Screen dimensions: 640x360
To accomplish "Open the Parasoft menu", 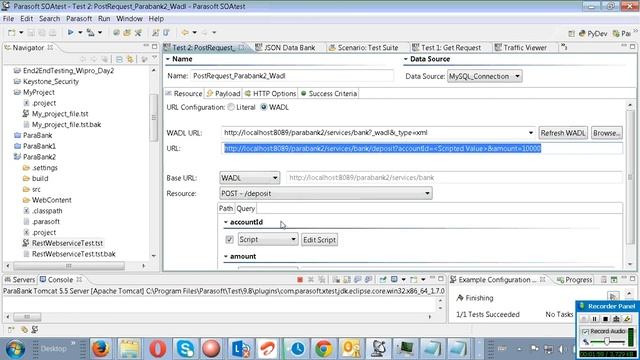I will pyautogui.click(x=79, y=19).
